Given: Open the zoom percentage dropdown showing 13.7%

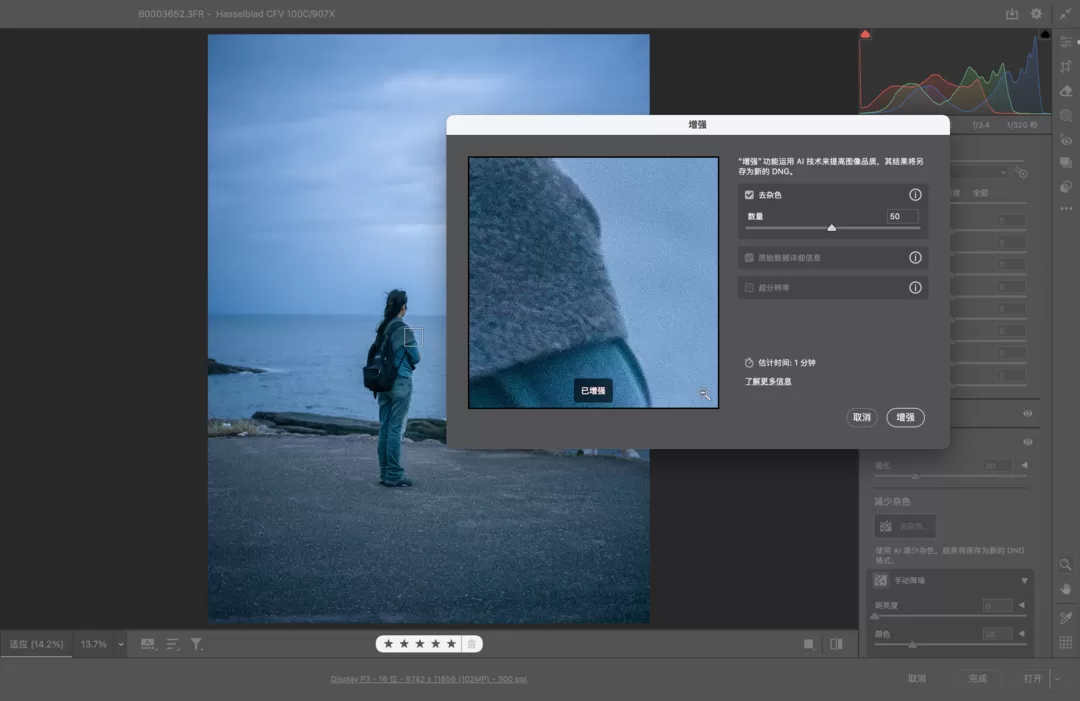Looking at the screenshot, I should tap(121, 645).
